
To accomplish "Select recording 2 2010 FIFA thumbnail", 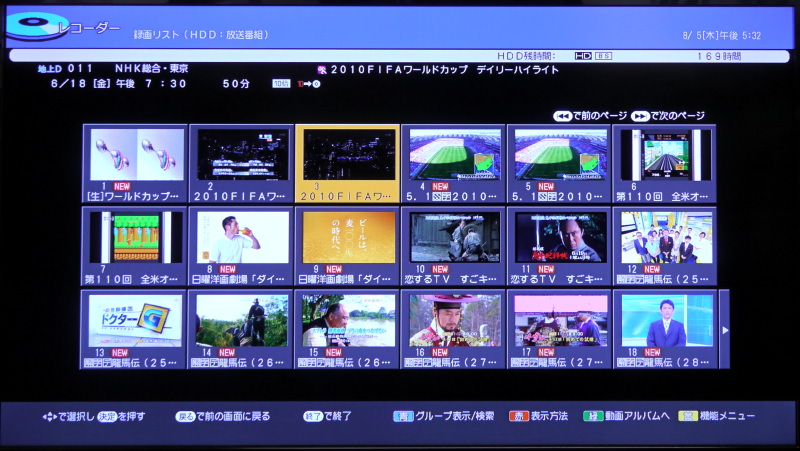I will click(243, 154).
